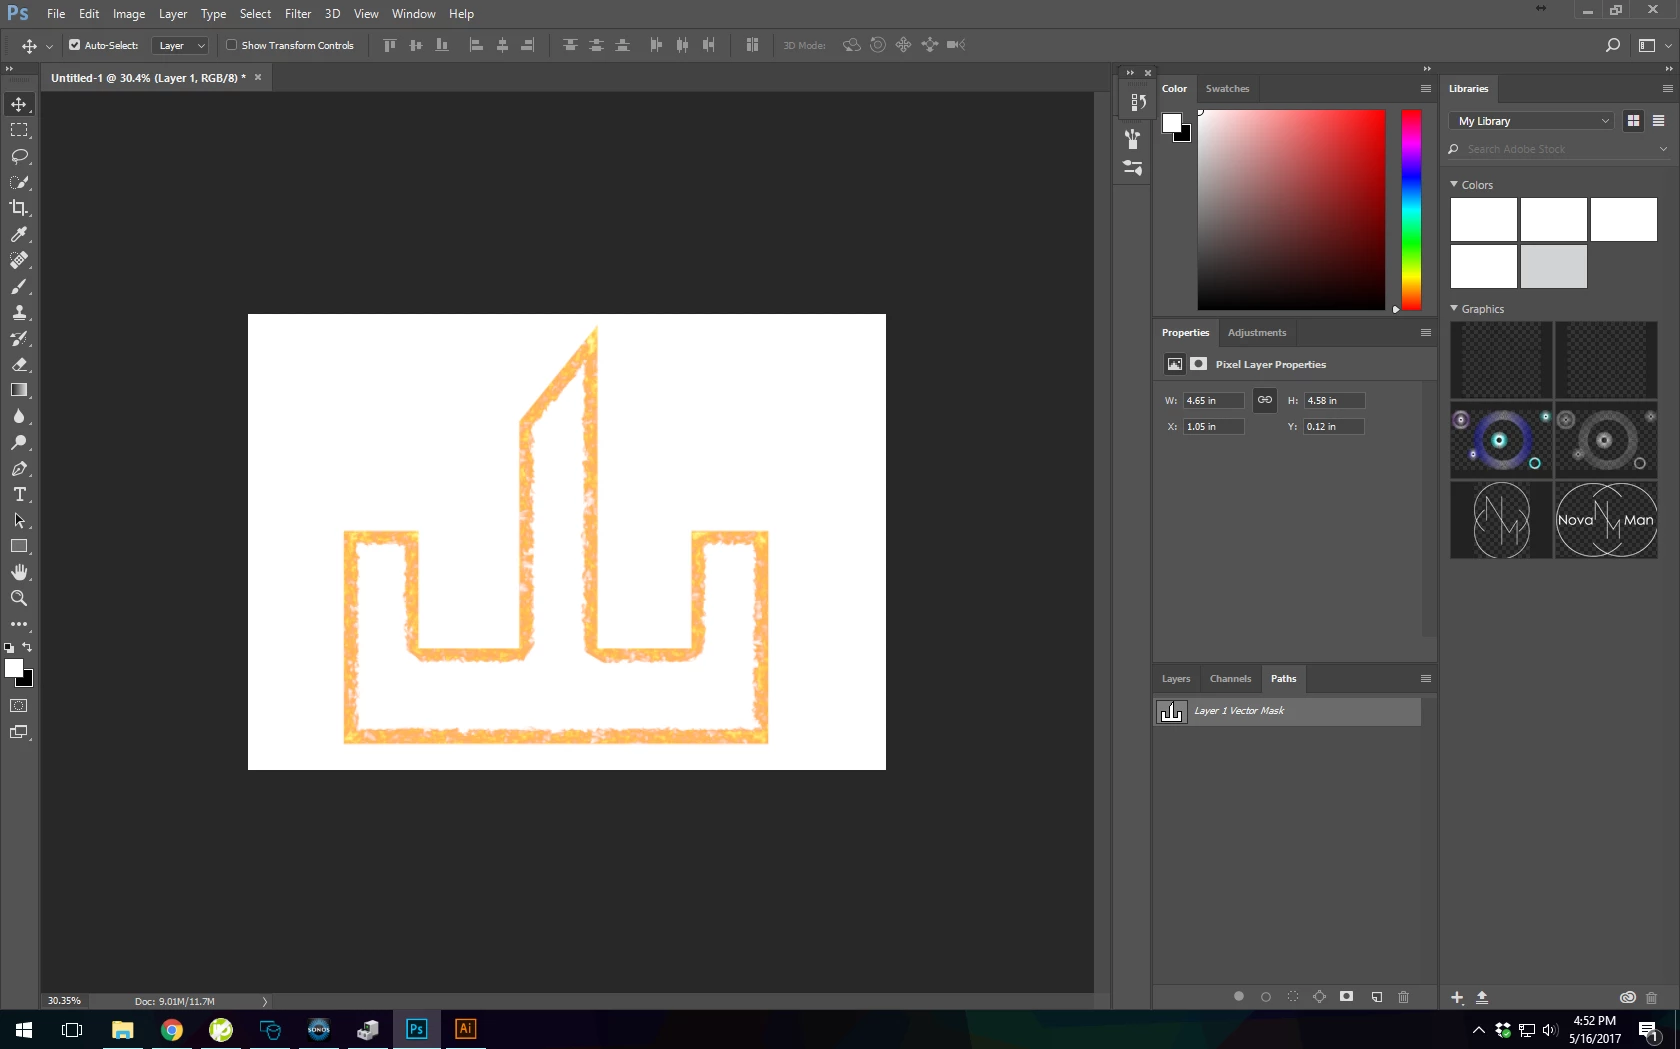This screenshot has width=1680, height=1049.
Task: Open the Properties panel options menu
Action: (x=1426, y=332)
